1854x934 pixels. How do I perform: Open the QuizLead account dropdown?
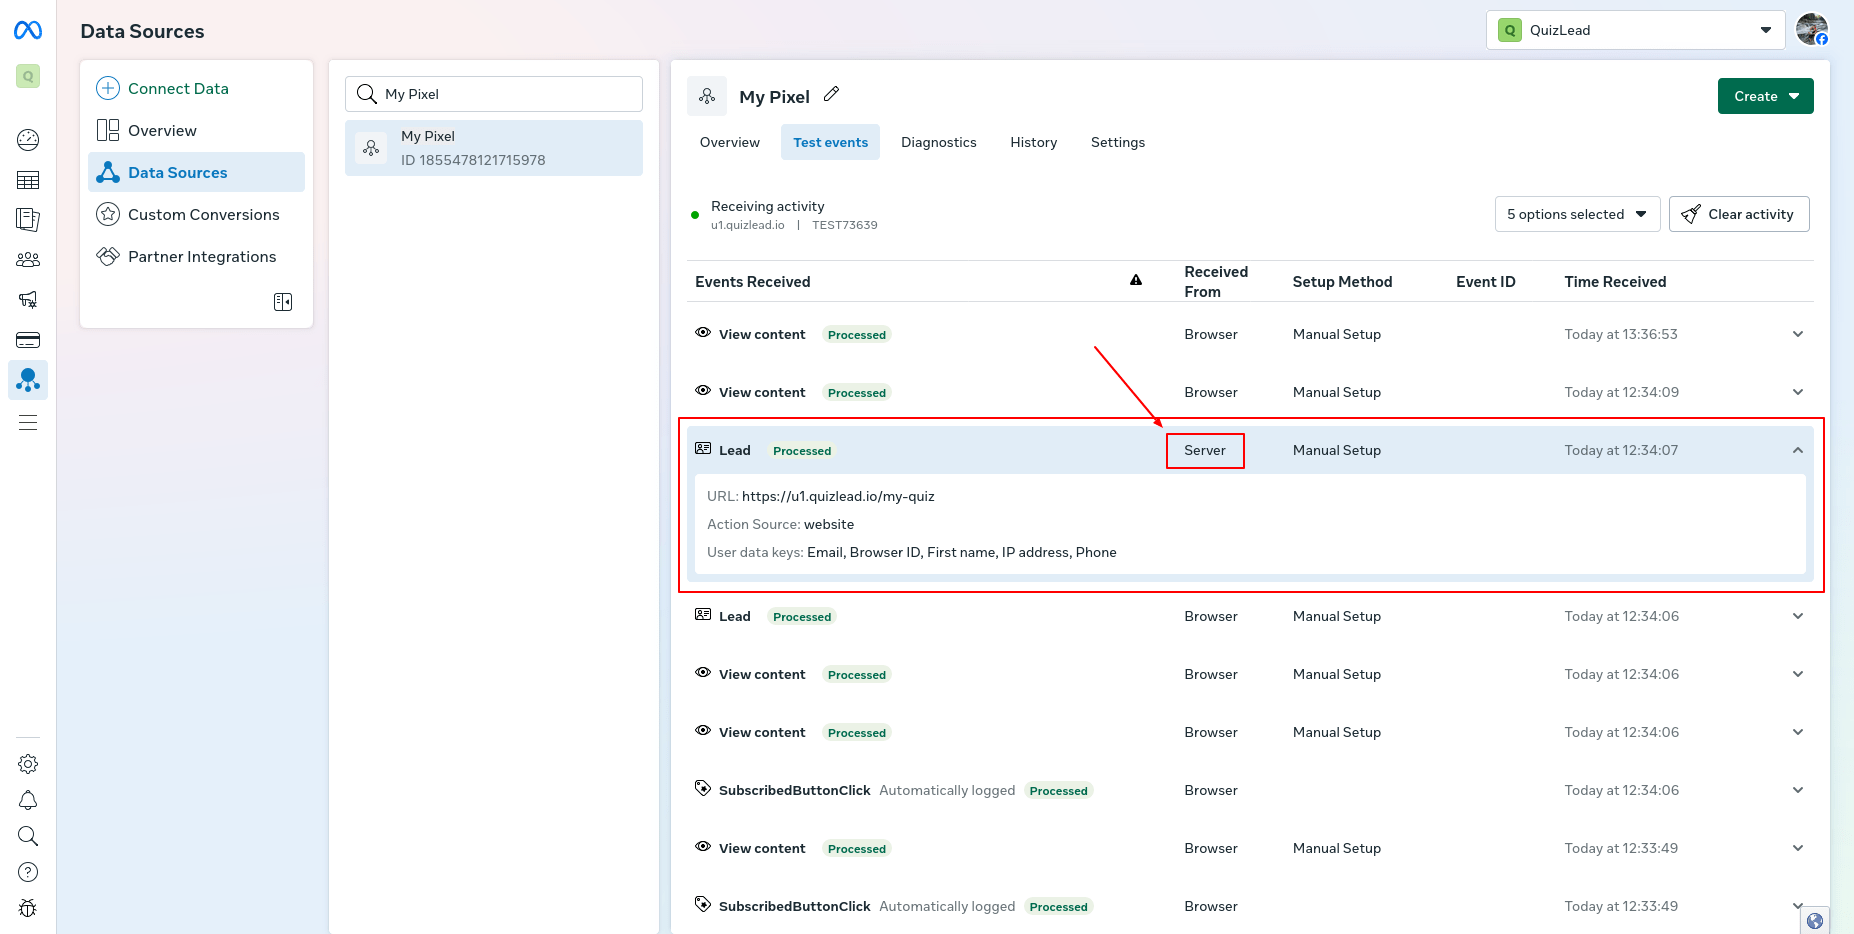[1636, 30]
